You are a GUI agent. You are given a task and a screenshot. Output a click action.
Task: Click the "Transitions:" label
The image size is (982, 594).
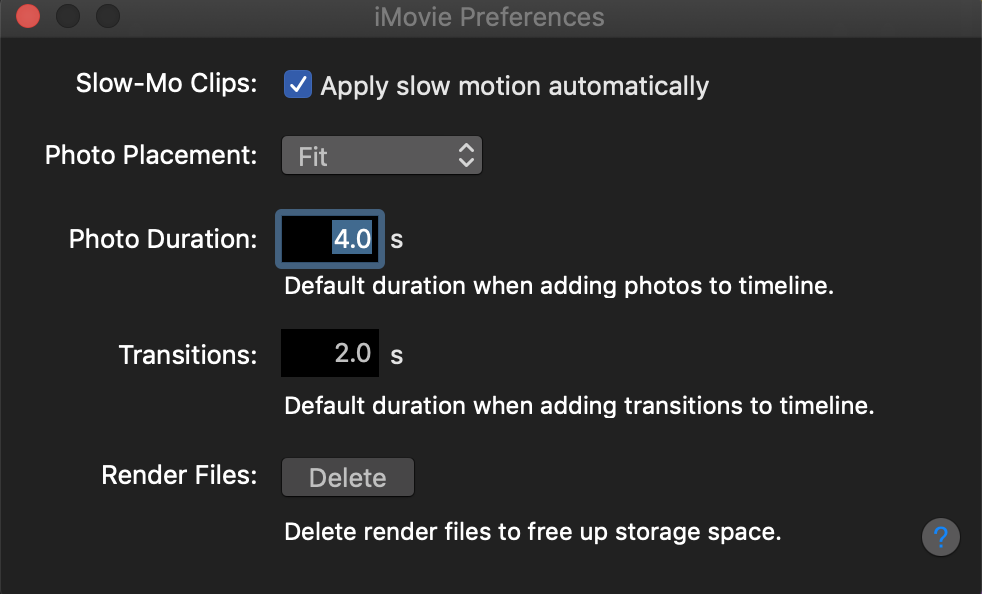pyautogui.click(x=188, y=354)
